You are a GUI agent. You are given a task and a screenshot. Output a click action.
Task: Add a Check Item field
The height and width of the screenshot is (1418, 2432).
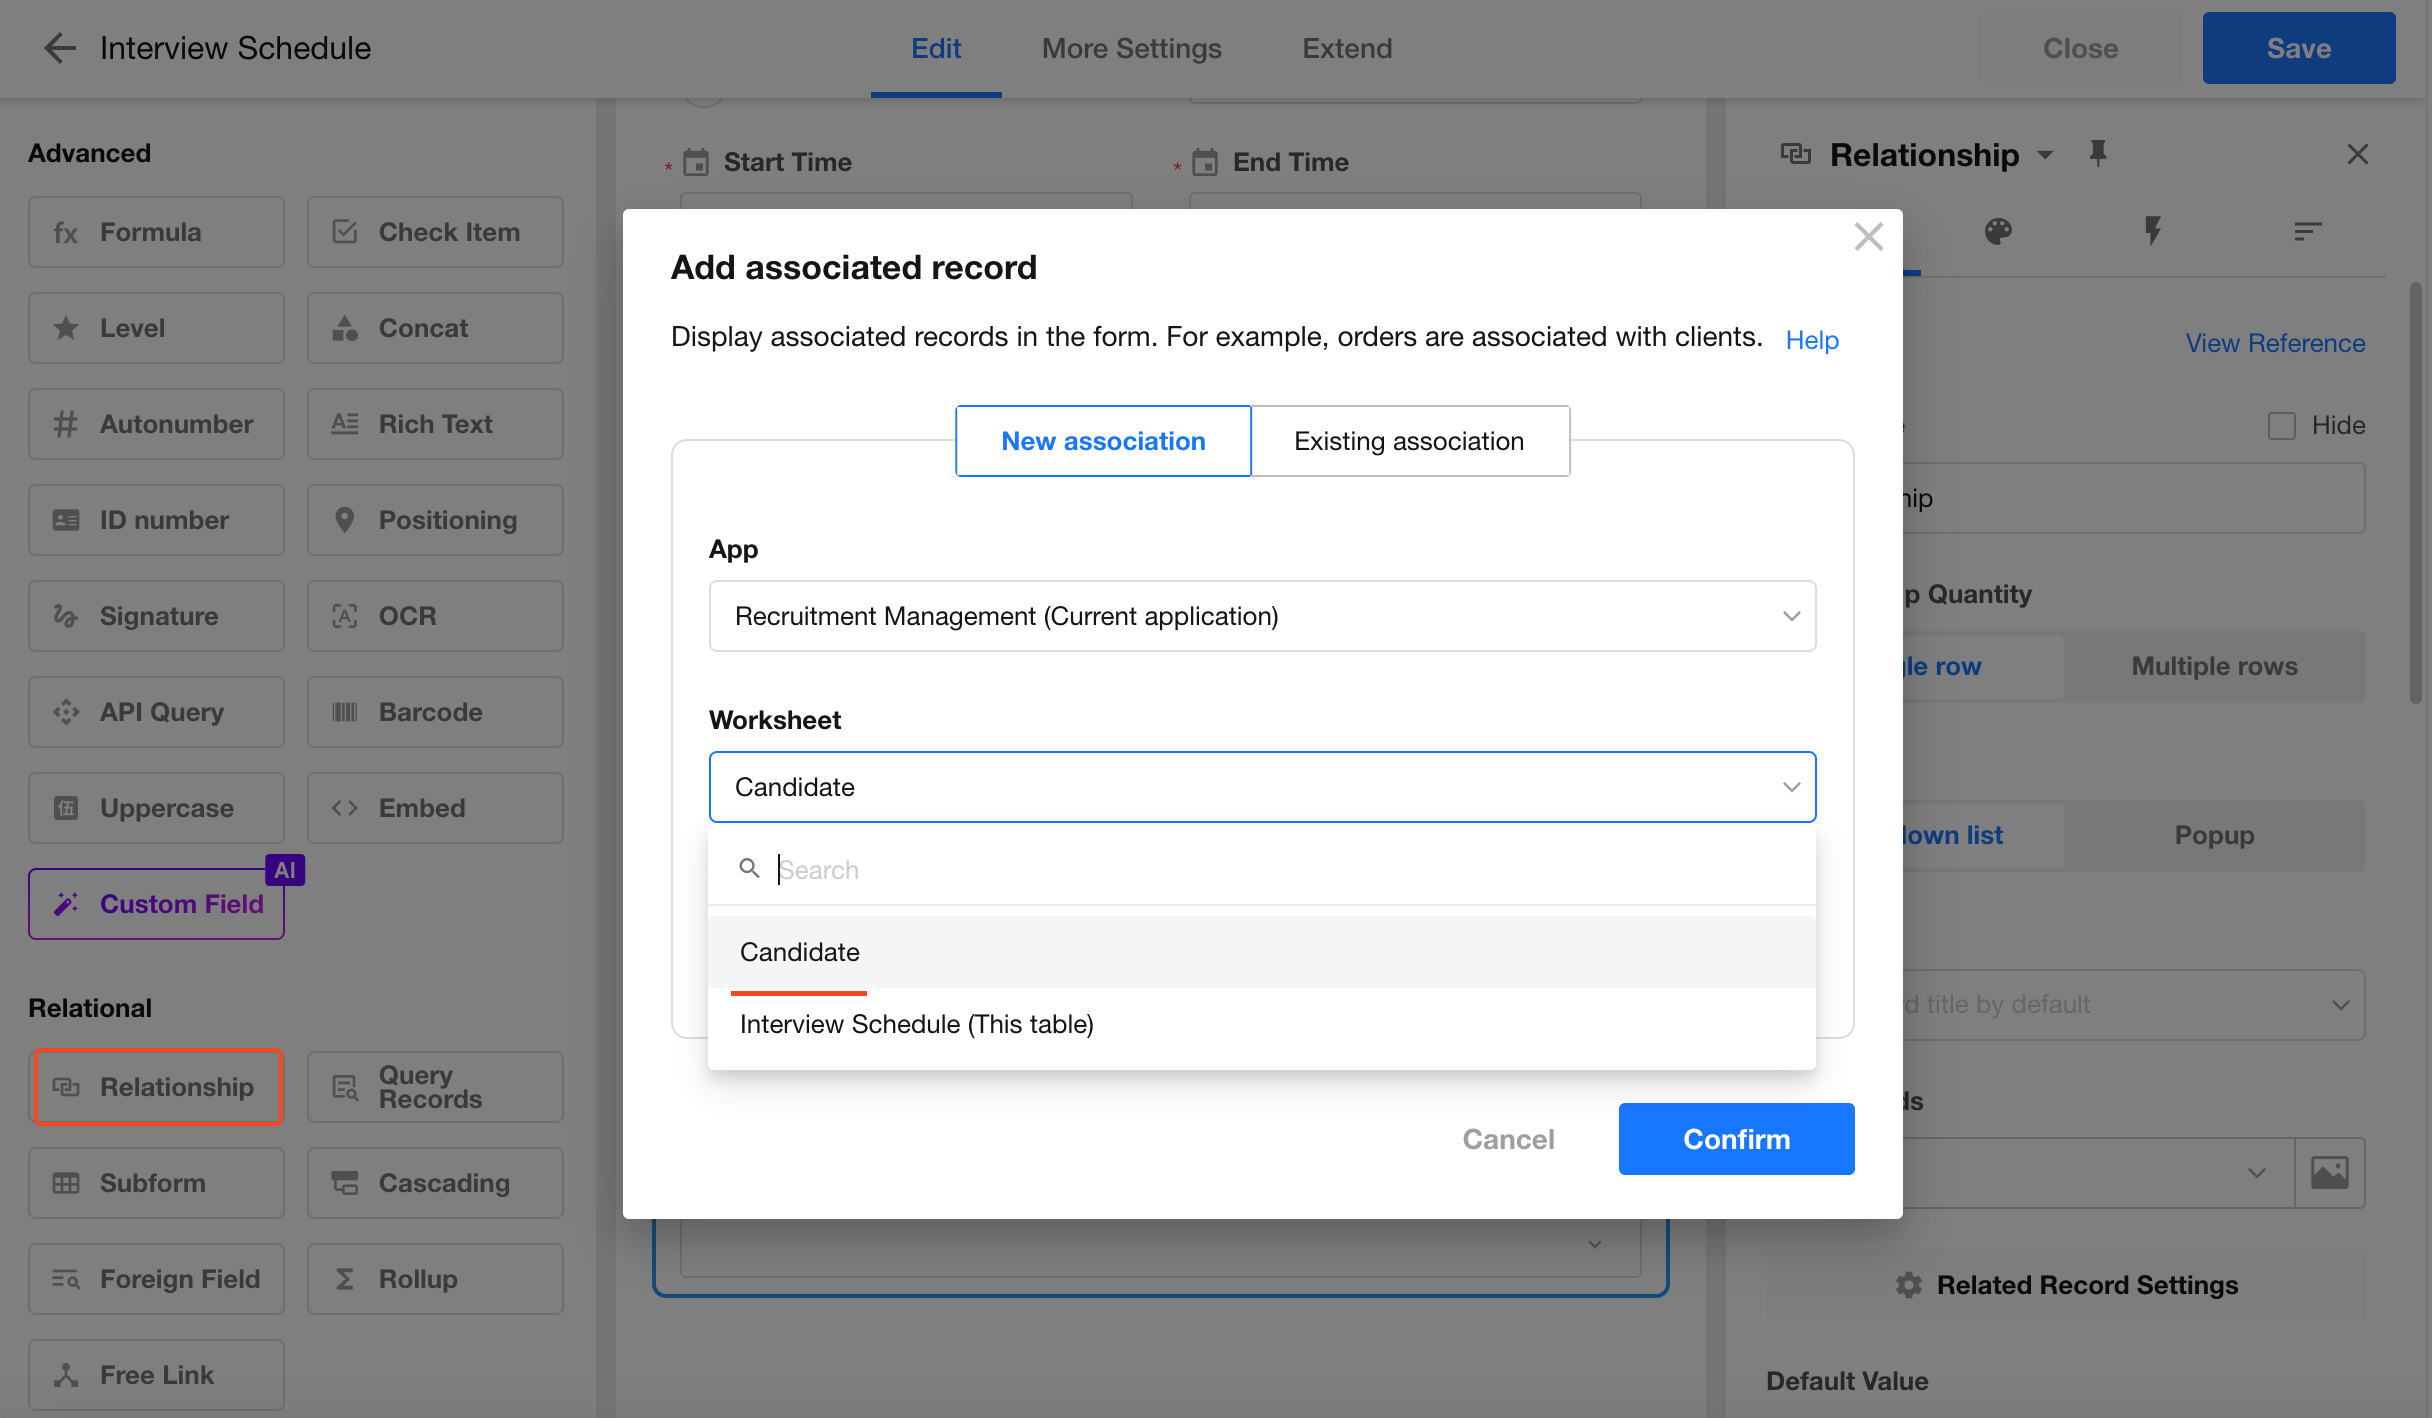435,232
